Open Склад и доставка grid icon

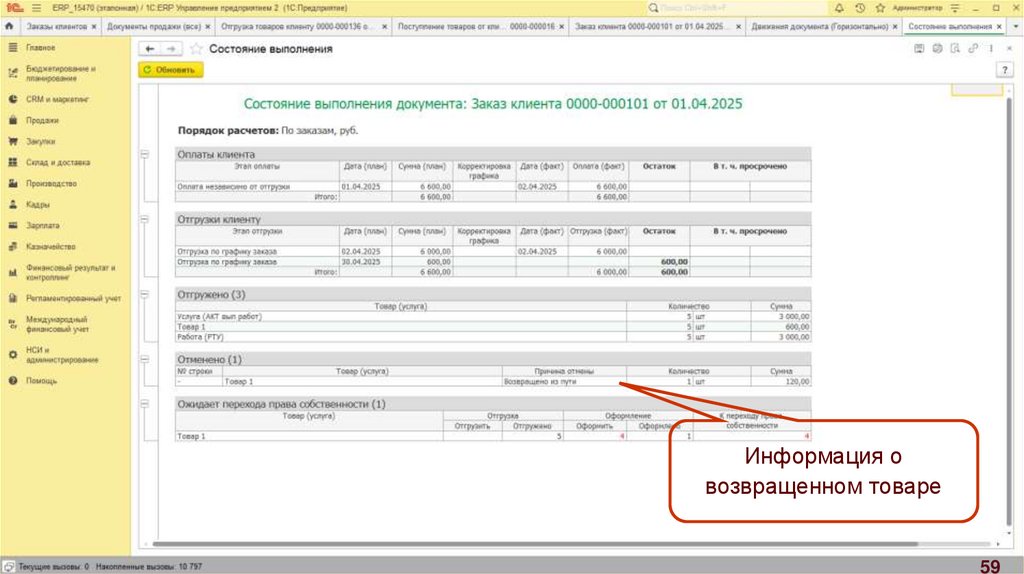pyautogui.click(x=12, y=162)
